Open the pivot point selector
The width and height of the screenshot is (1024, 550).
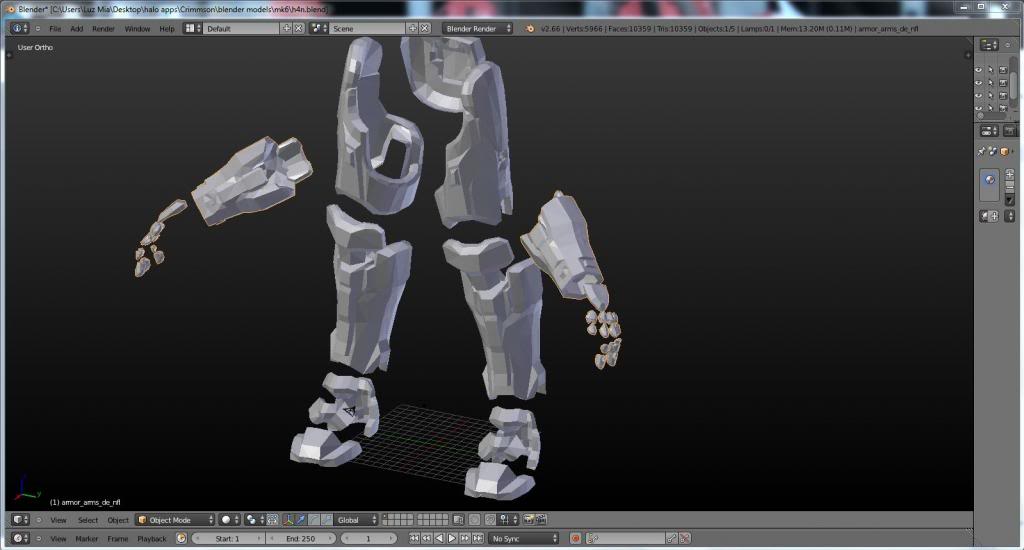point(251,520)
